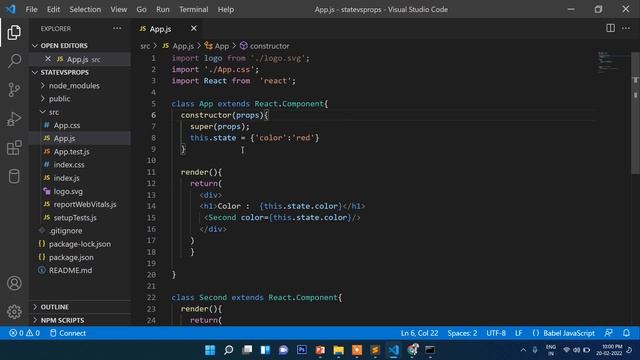This screenshot has height=360, width=640.
Task: Open index.css in the file tree
Action: [x=69, y=164]
